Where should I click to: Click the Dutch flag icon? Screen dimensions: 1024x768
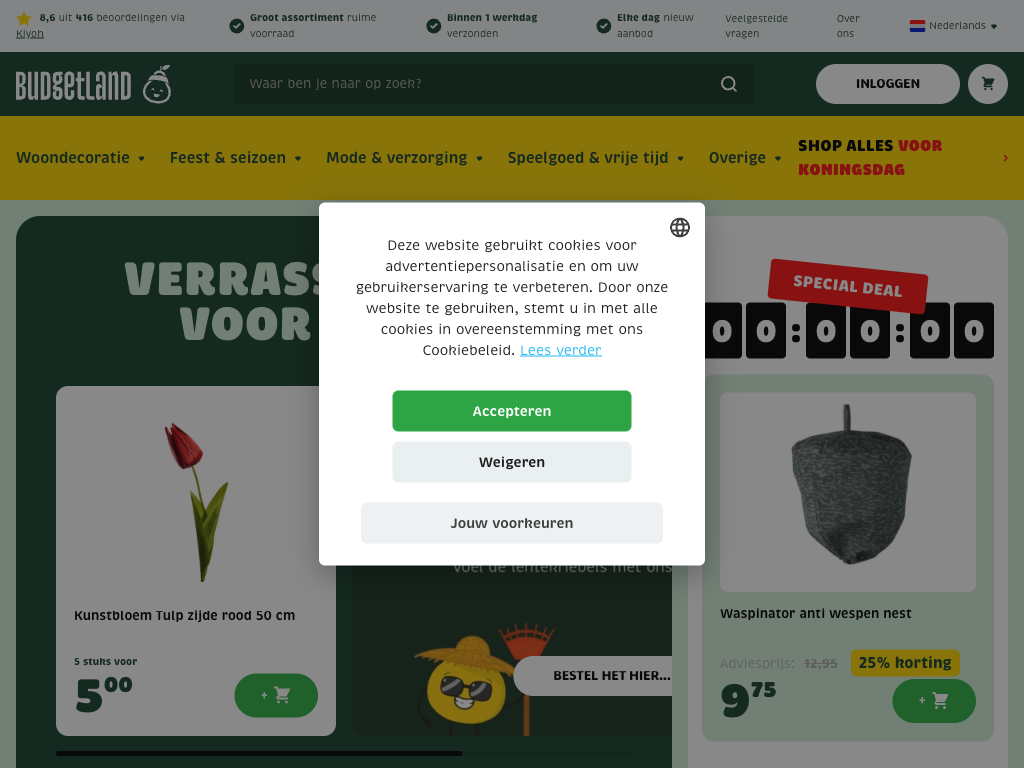click(917, 26)
